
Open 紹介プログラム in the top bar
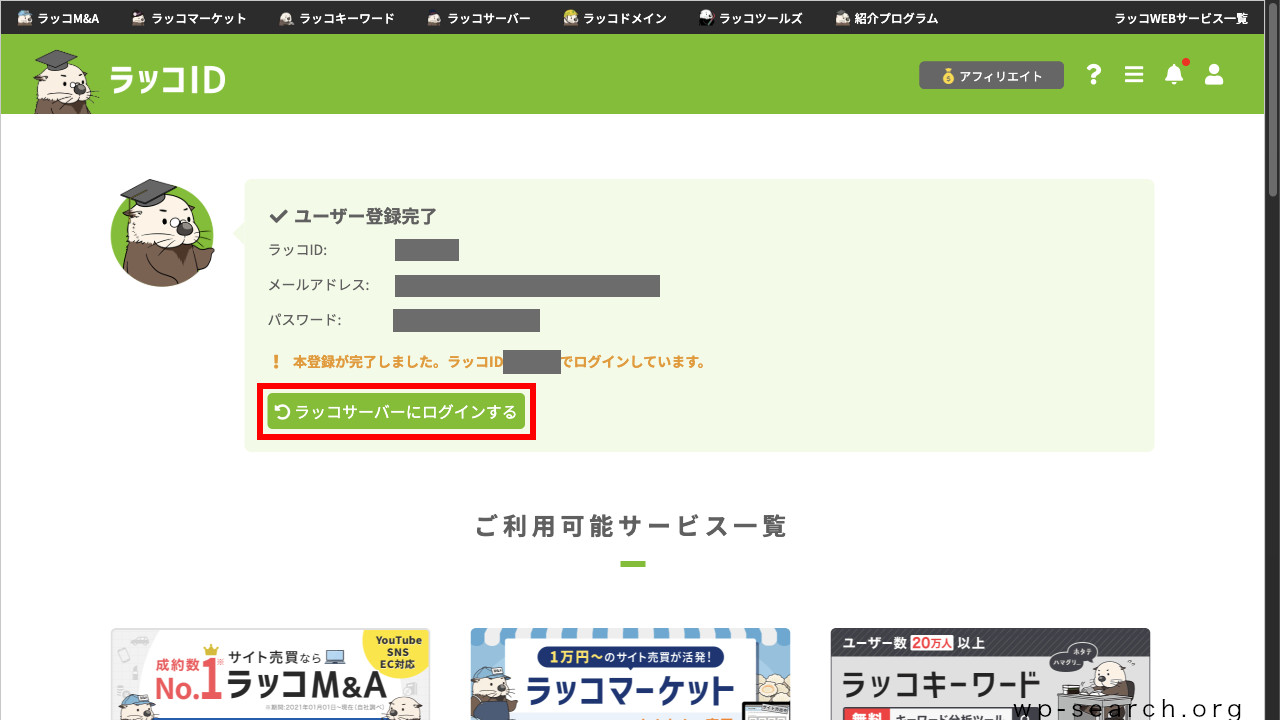tap(887, 18)
